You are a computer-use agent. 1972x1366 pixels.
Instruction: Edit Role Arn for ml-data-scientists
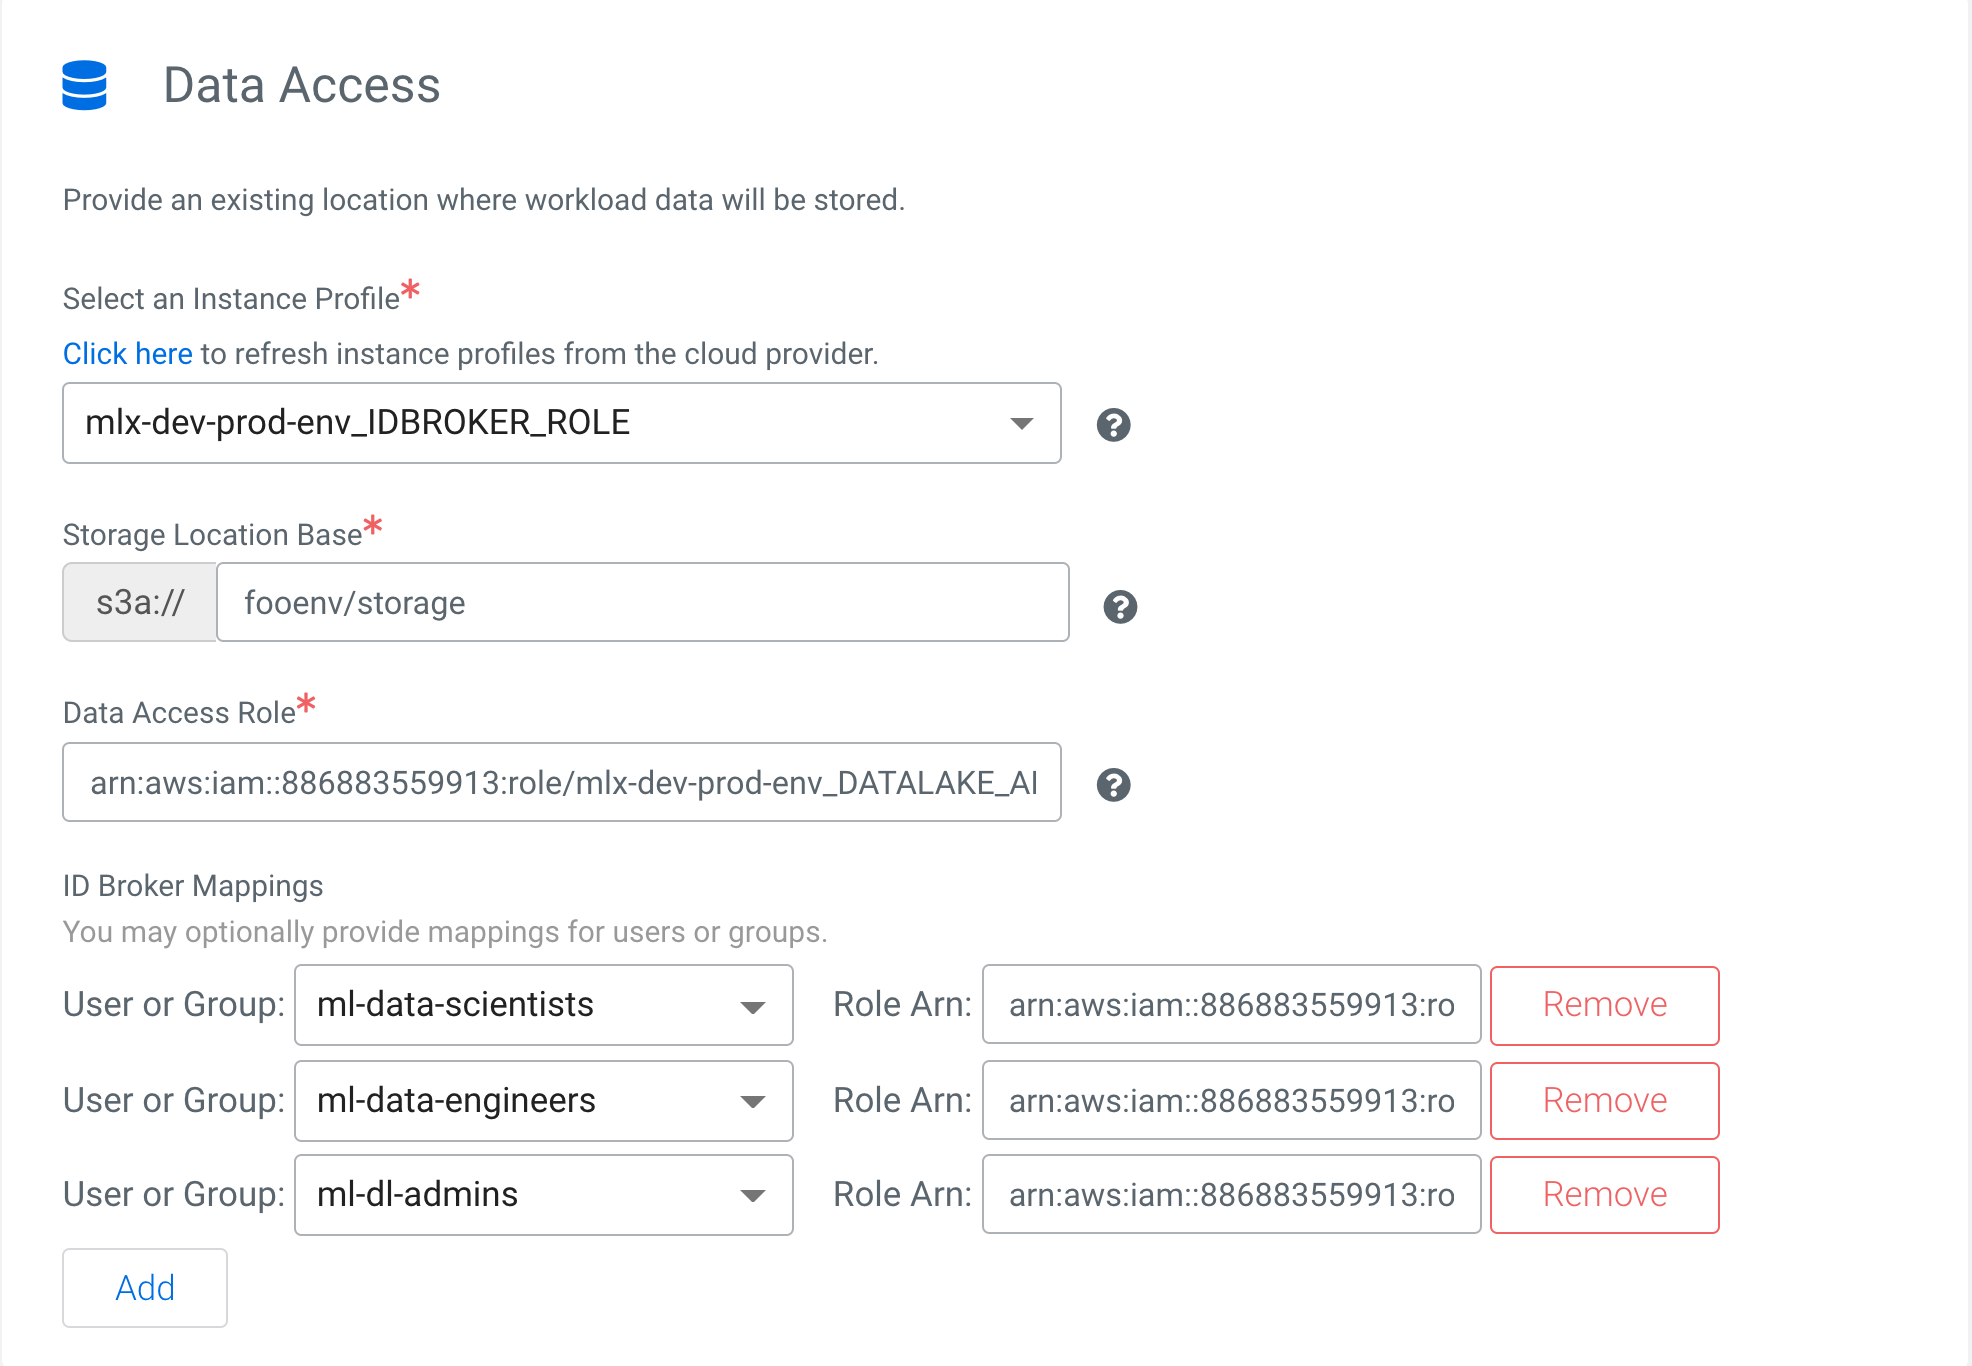pos(1231,1005)
